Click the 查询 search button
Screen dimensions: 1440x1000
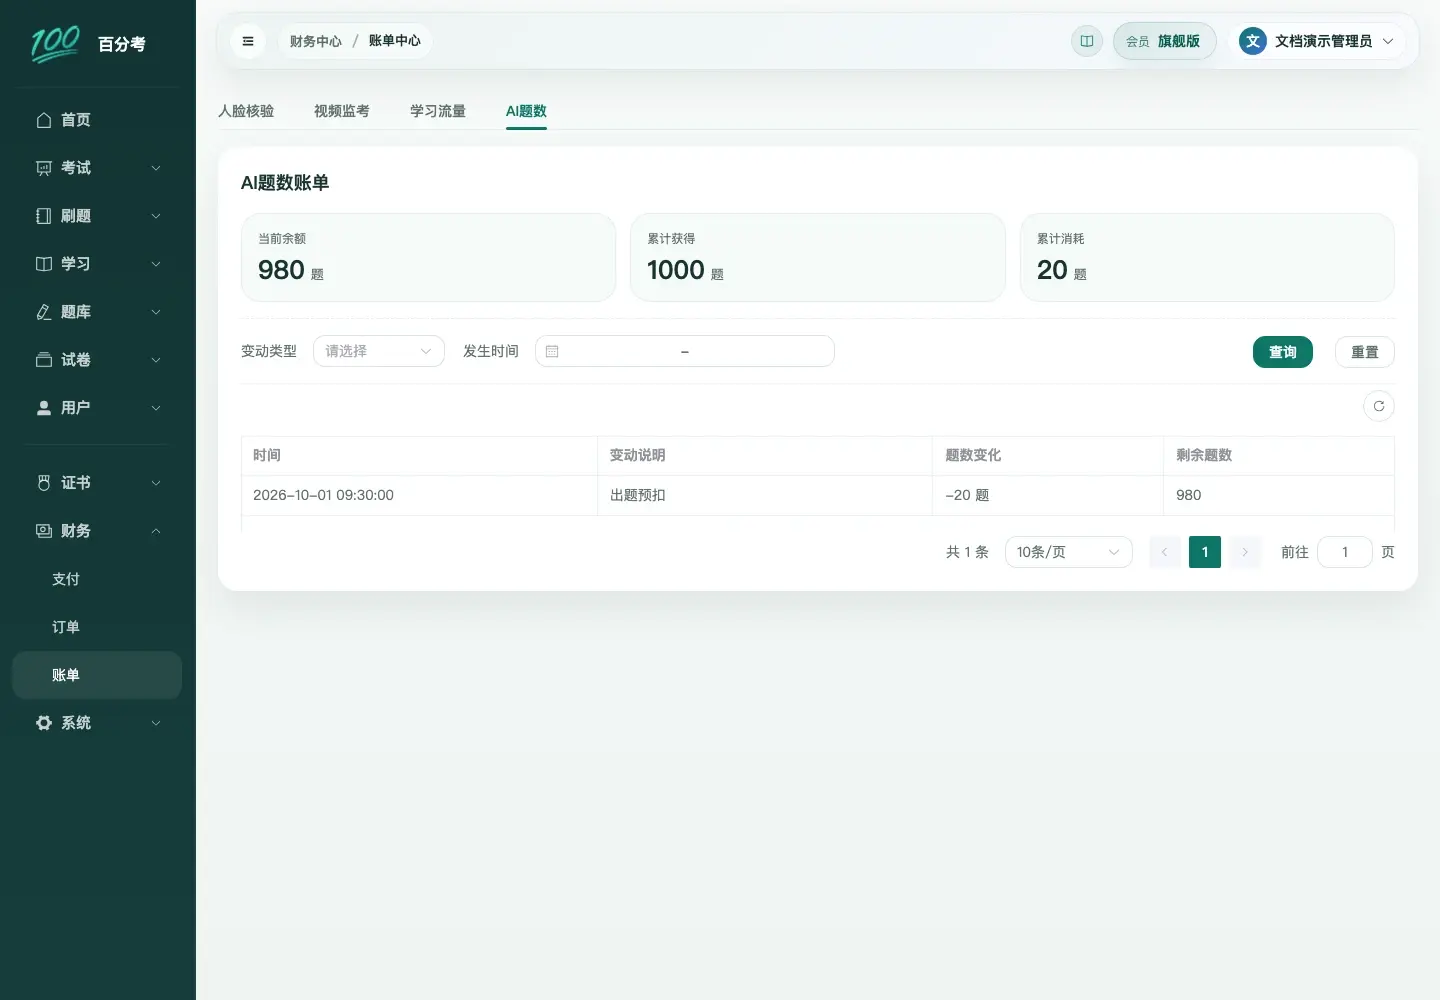tap(1283, 352)
